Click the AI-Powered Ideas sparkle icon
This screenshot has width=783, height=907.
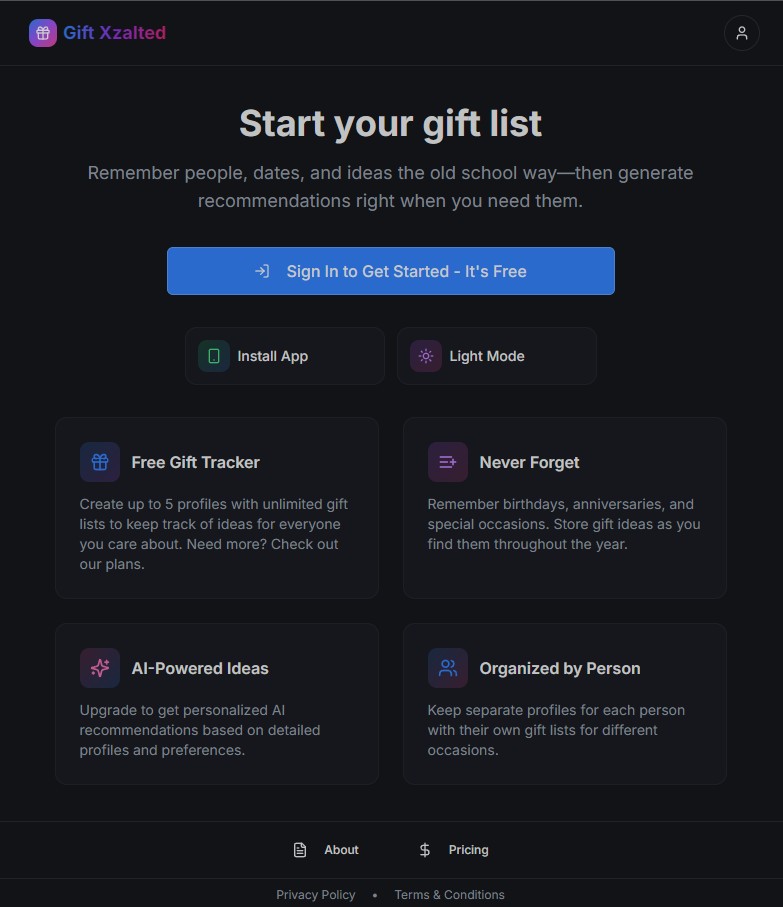pyautogui.click(x=100, y=668)
